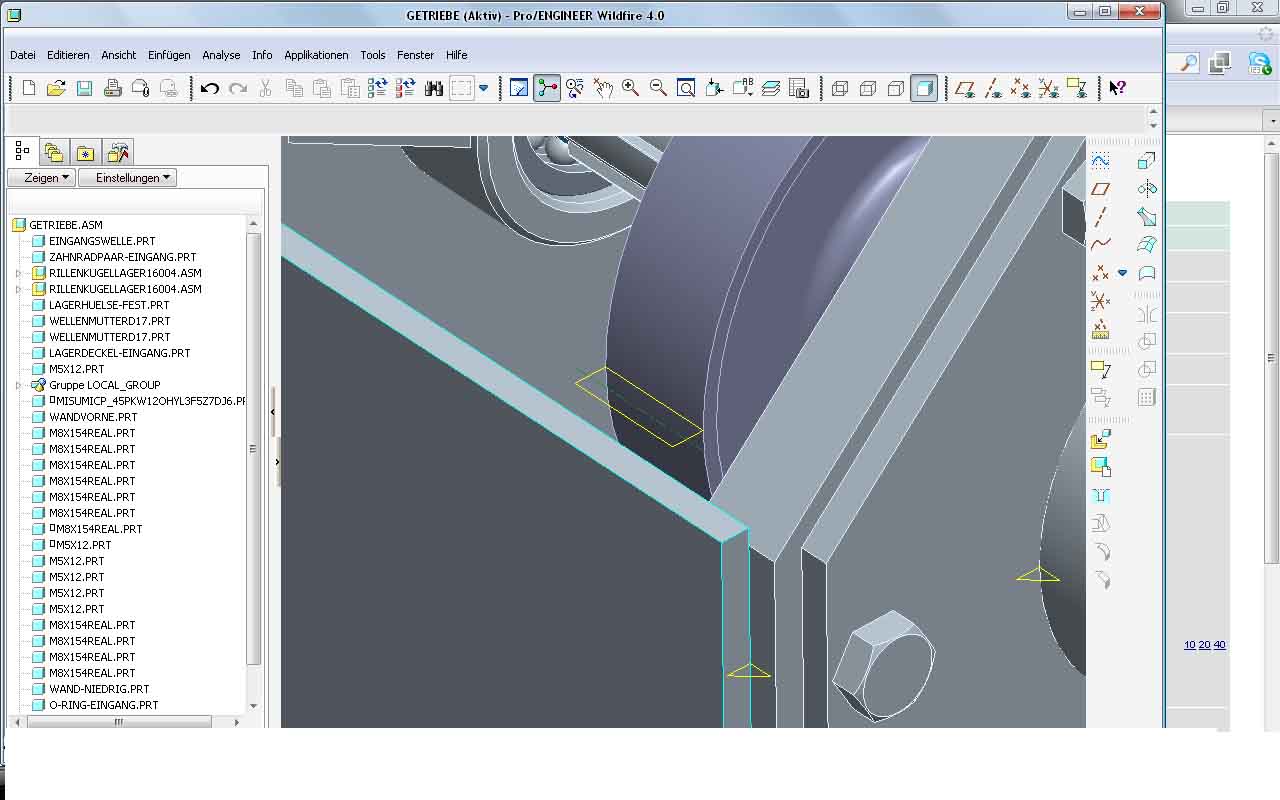1280x800 pixels.
Task: Click the zoom in magnifier icon
Action: pyautogui.click(x=631, y=88)
